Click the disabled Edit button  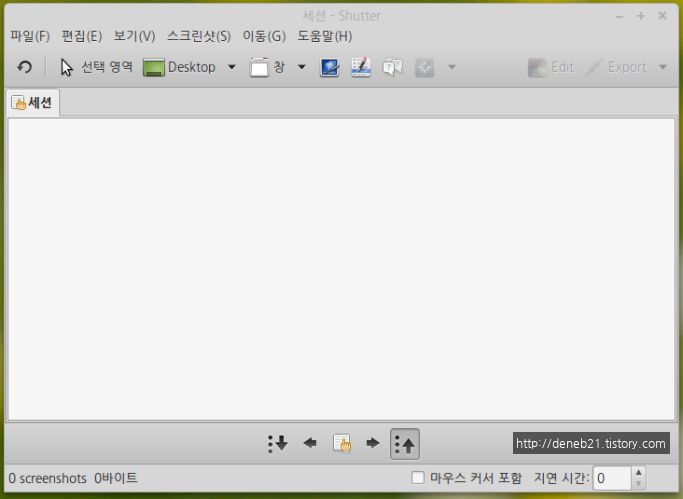coord(551,67)
